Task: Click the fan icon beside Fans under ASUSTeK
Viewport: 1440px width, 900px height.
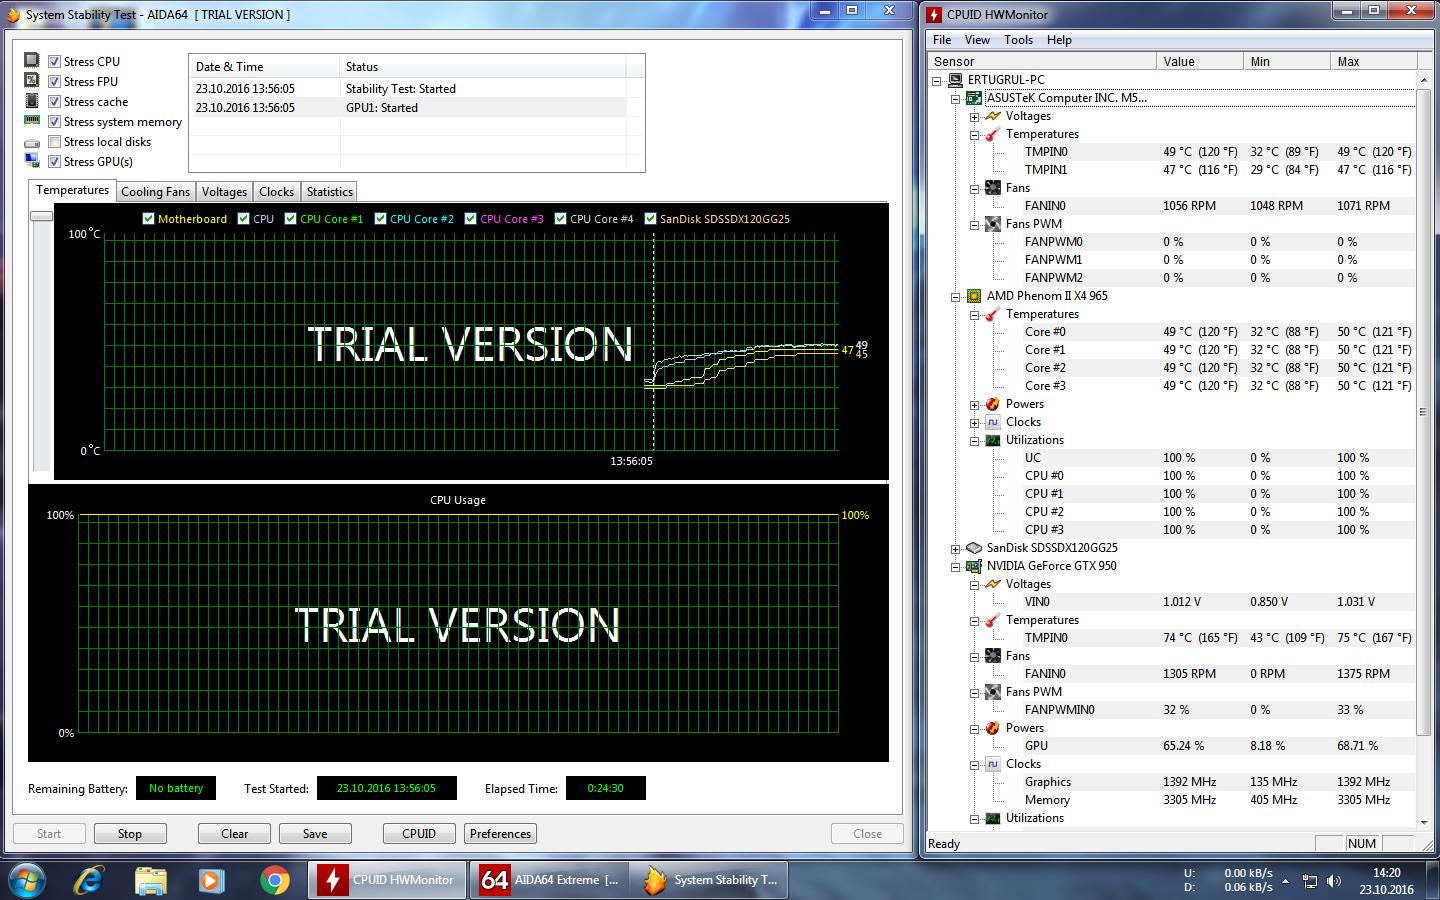Action: (x=993, y=188)
